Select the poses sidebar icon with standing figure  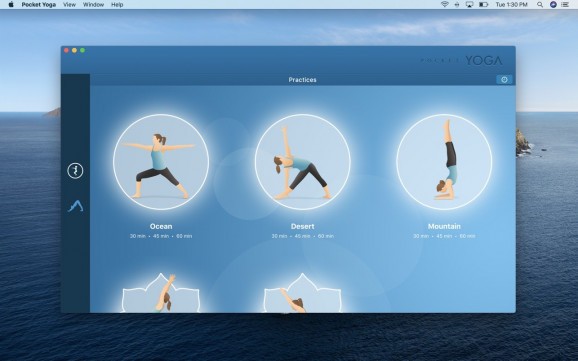tap(75, 171)
